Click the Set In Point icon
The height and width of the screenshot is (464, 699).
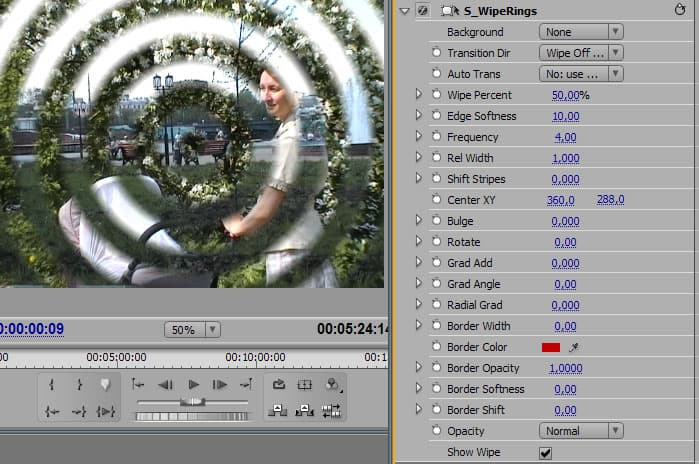click(52, 384)
